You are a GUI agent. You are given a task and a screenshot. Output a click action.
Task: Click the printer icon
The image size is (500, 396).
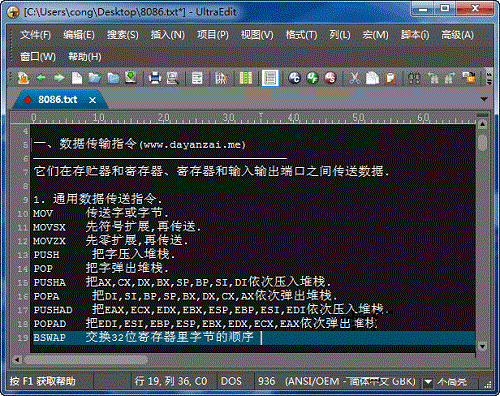[x=155, y=78]
